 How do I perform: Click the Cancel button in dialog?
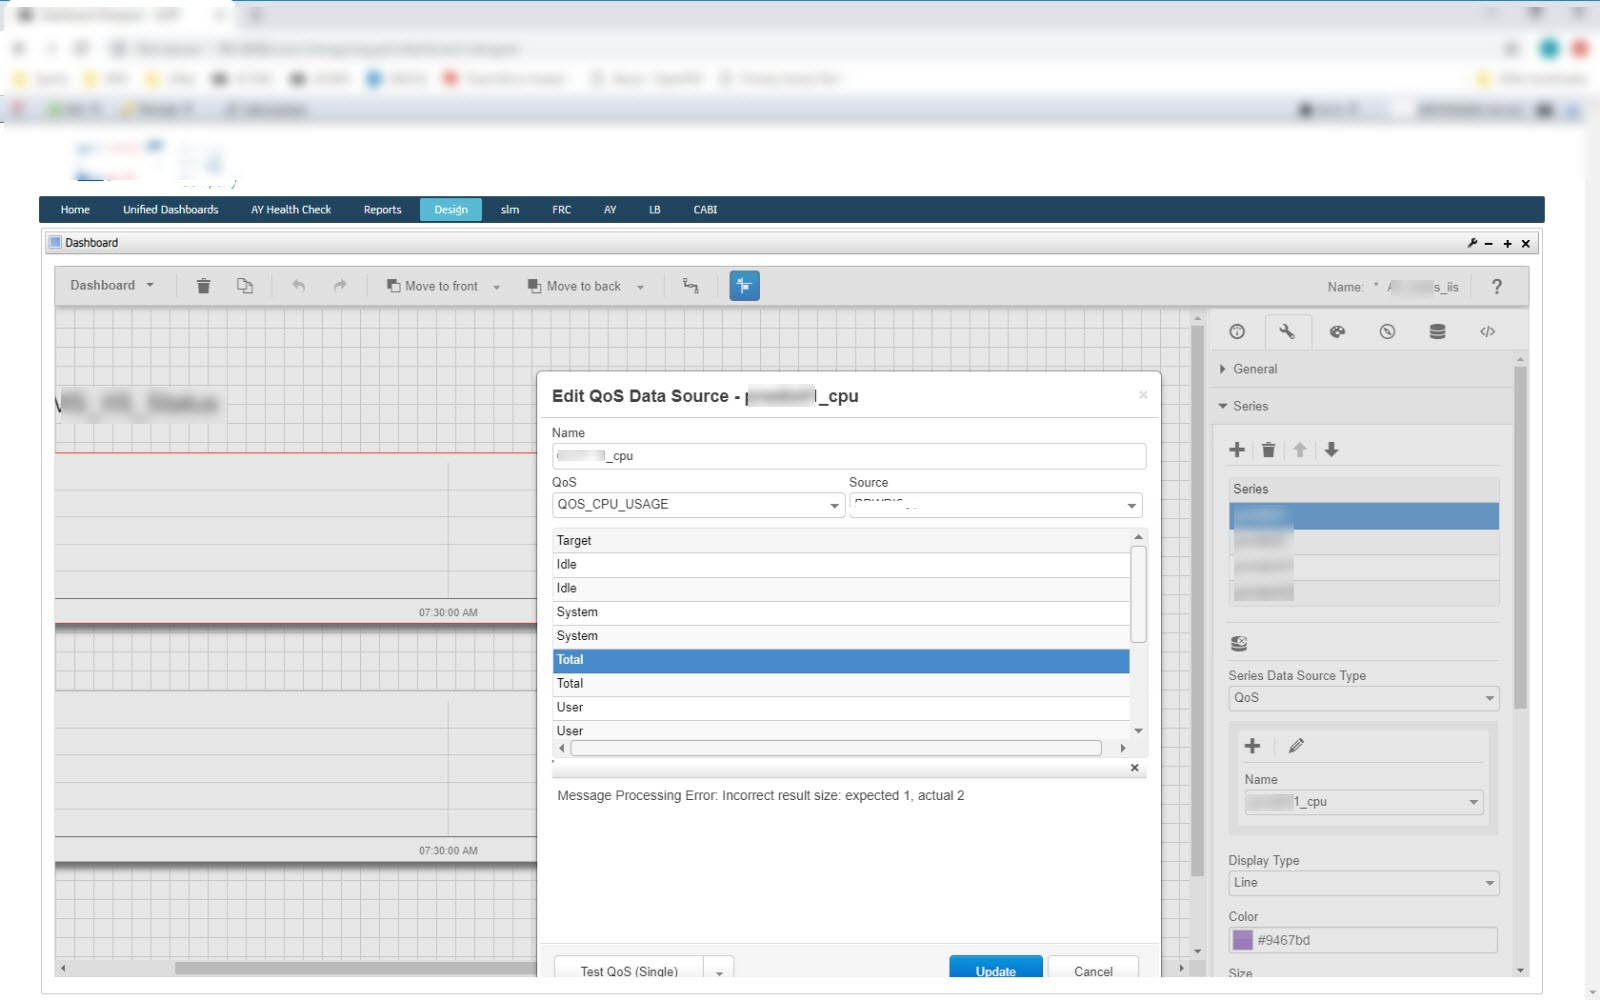pos(1093,969)
